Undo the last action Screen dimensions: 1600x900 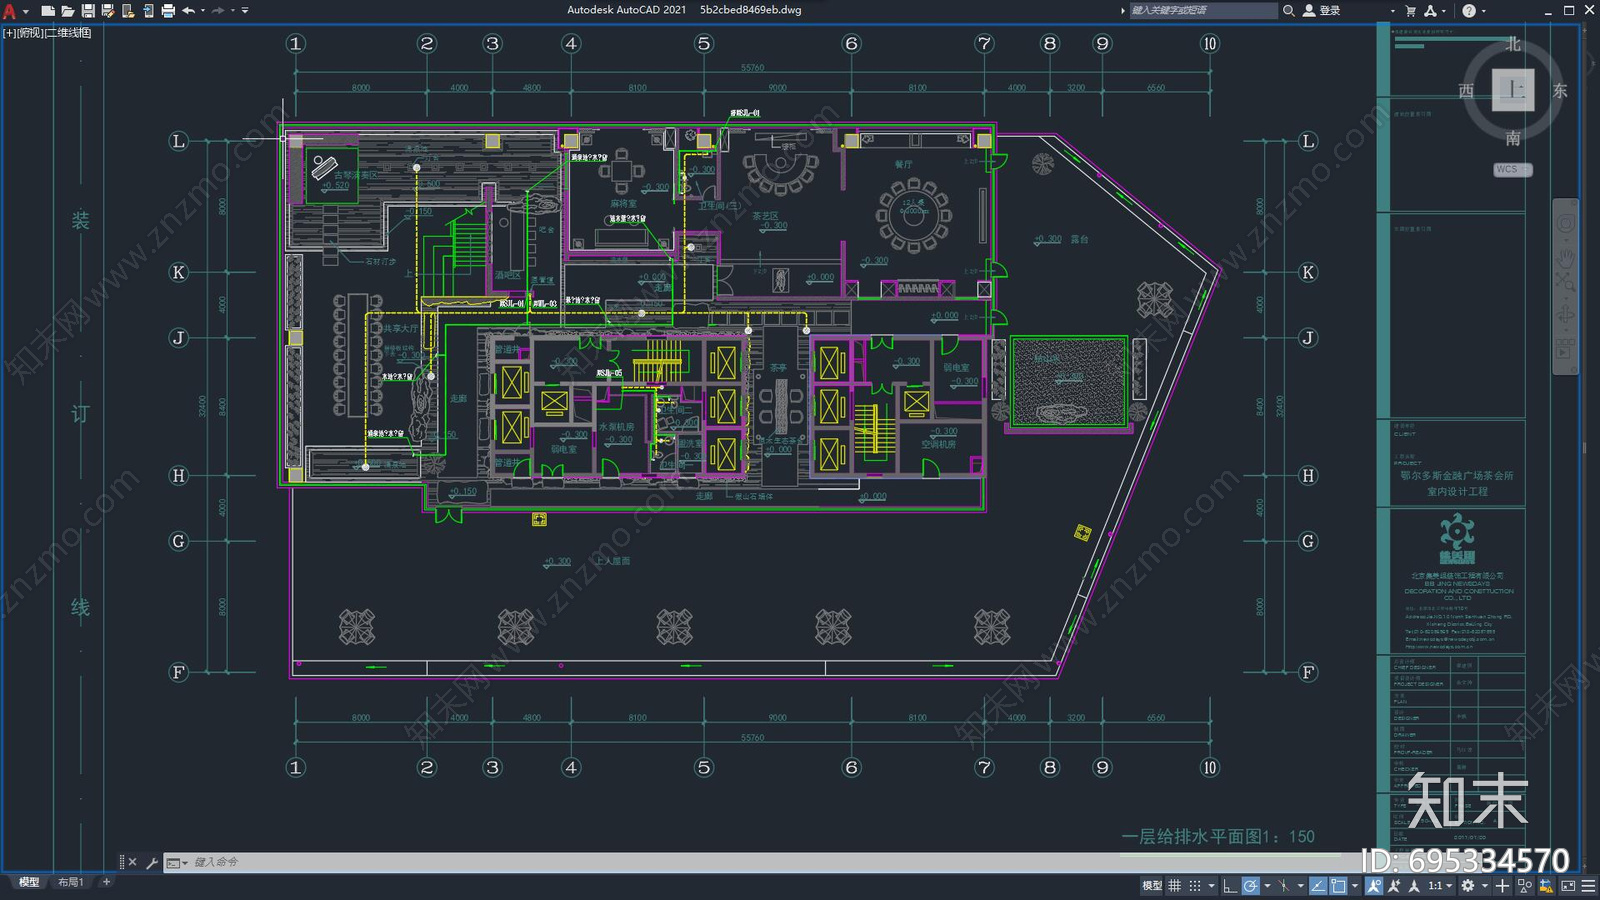click(188, 11)
